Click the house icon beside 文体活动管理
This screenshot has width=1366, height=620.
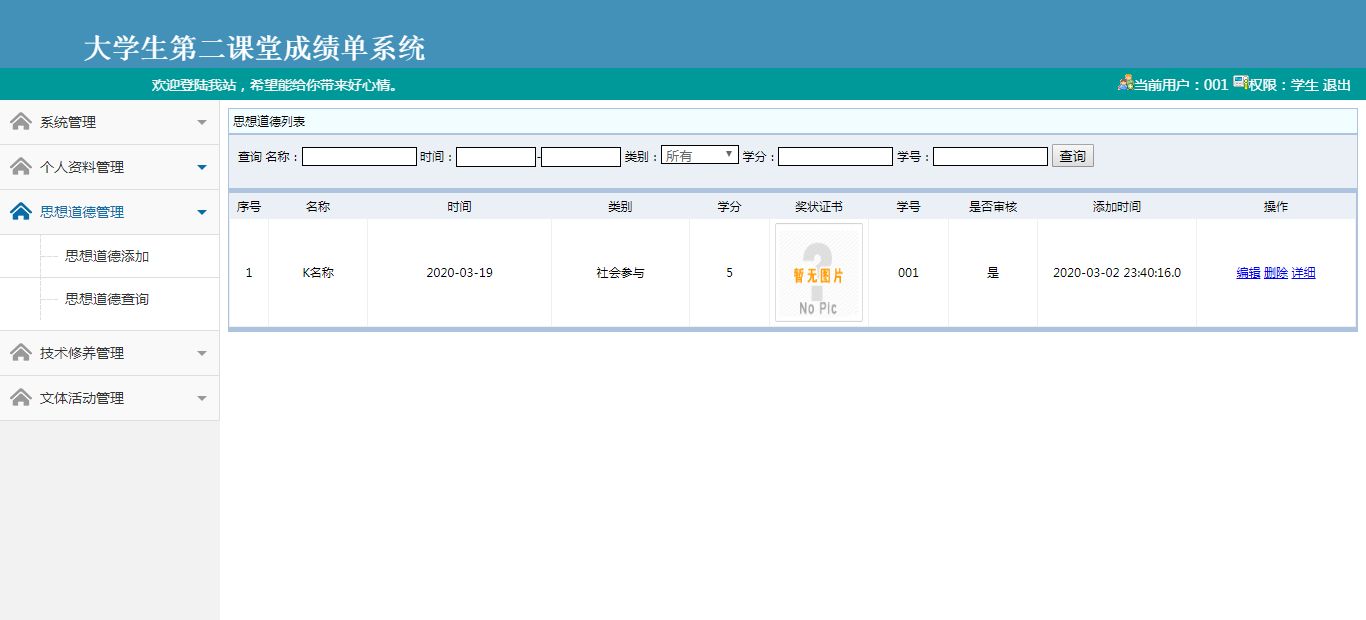(20, 398)
